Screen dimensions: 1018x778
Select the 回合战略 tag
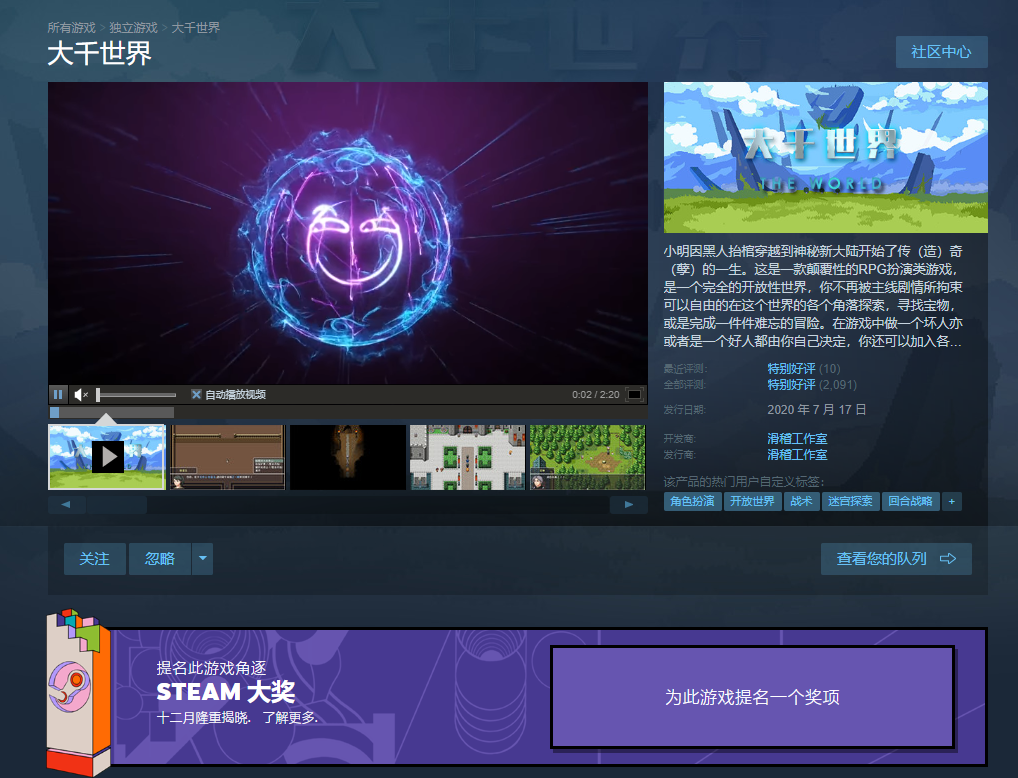[910, 501]
